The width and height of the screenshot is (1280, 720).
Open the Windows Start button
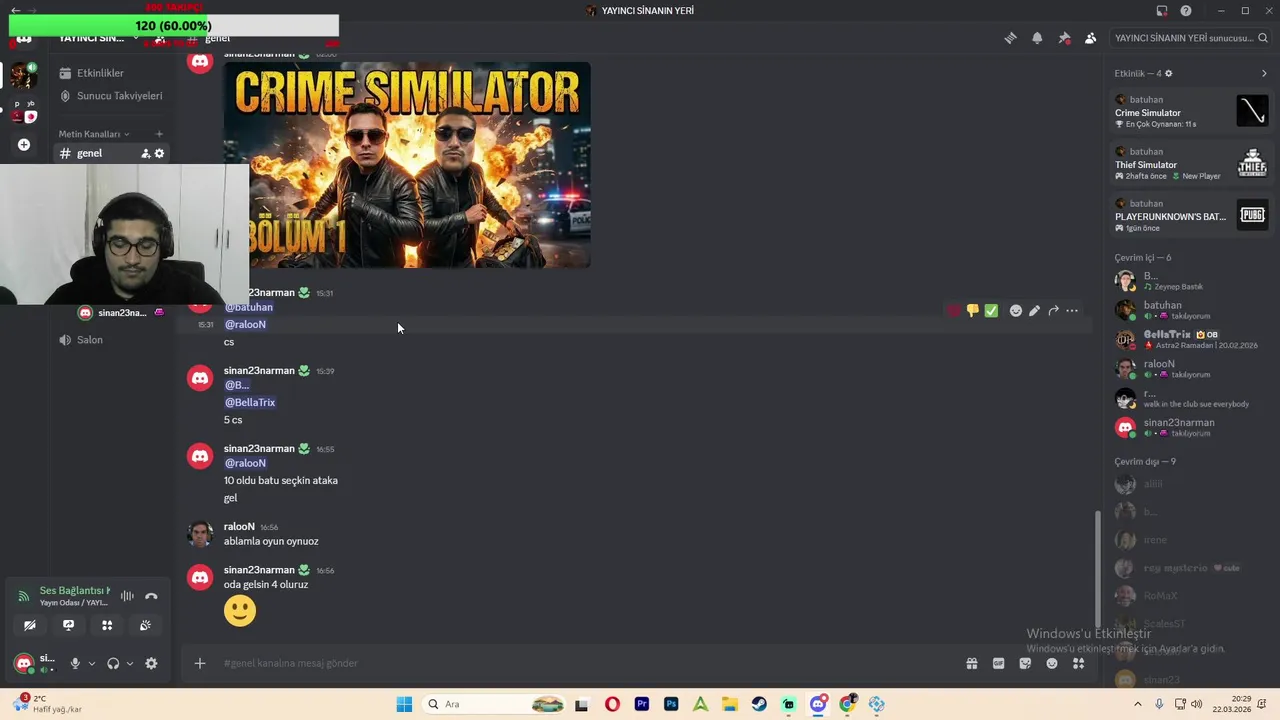(x=404, y=704)
